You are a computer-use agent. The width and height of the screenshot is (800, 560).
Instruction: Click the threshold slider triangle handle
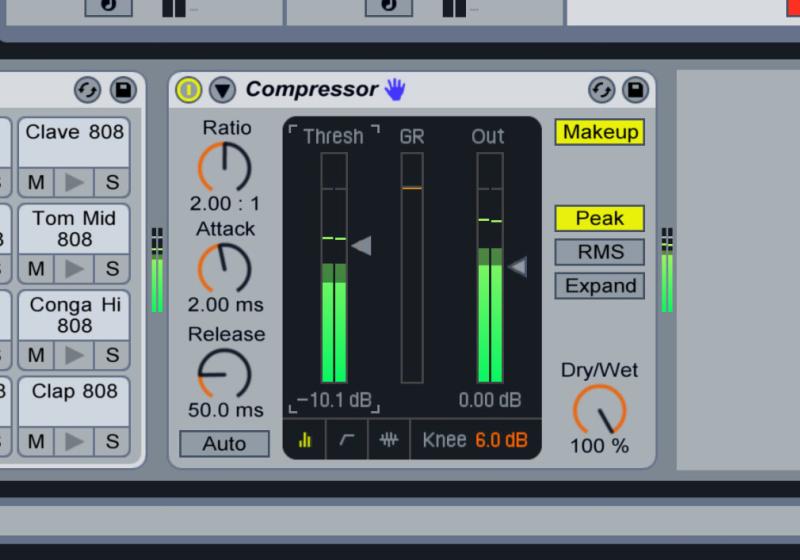[362, 245]
